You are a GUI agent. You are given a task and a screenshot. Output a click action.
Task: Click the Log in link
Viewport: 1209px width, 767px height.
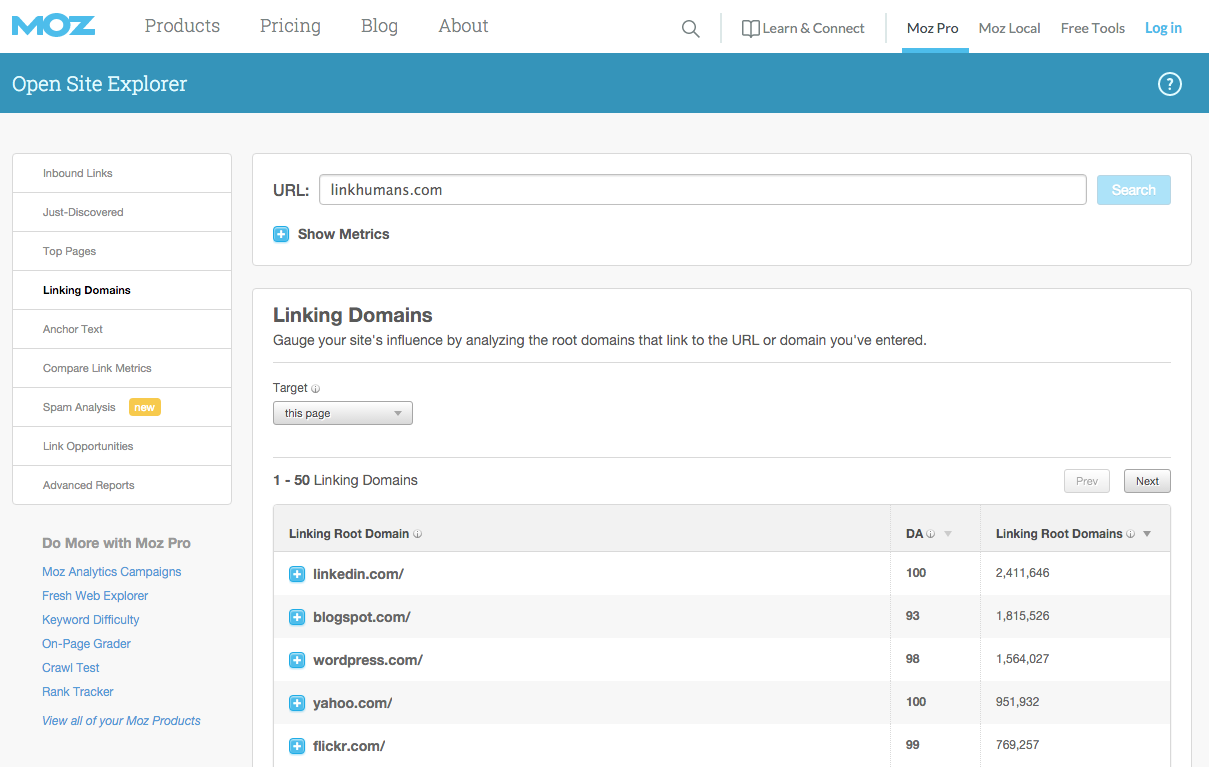1163,28
